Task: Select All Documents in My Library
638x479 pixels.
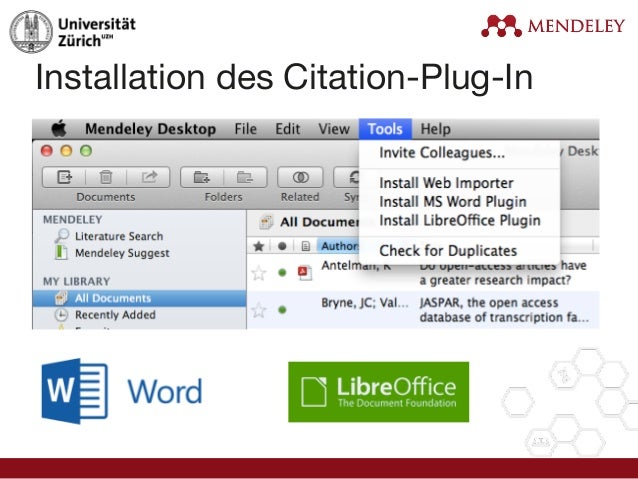Action: click(x=139, y=298)
